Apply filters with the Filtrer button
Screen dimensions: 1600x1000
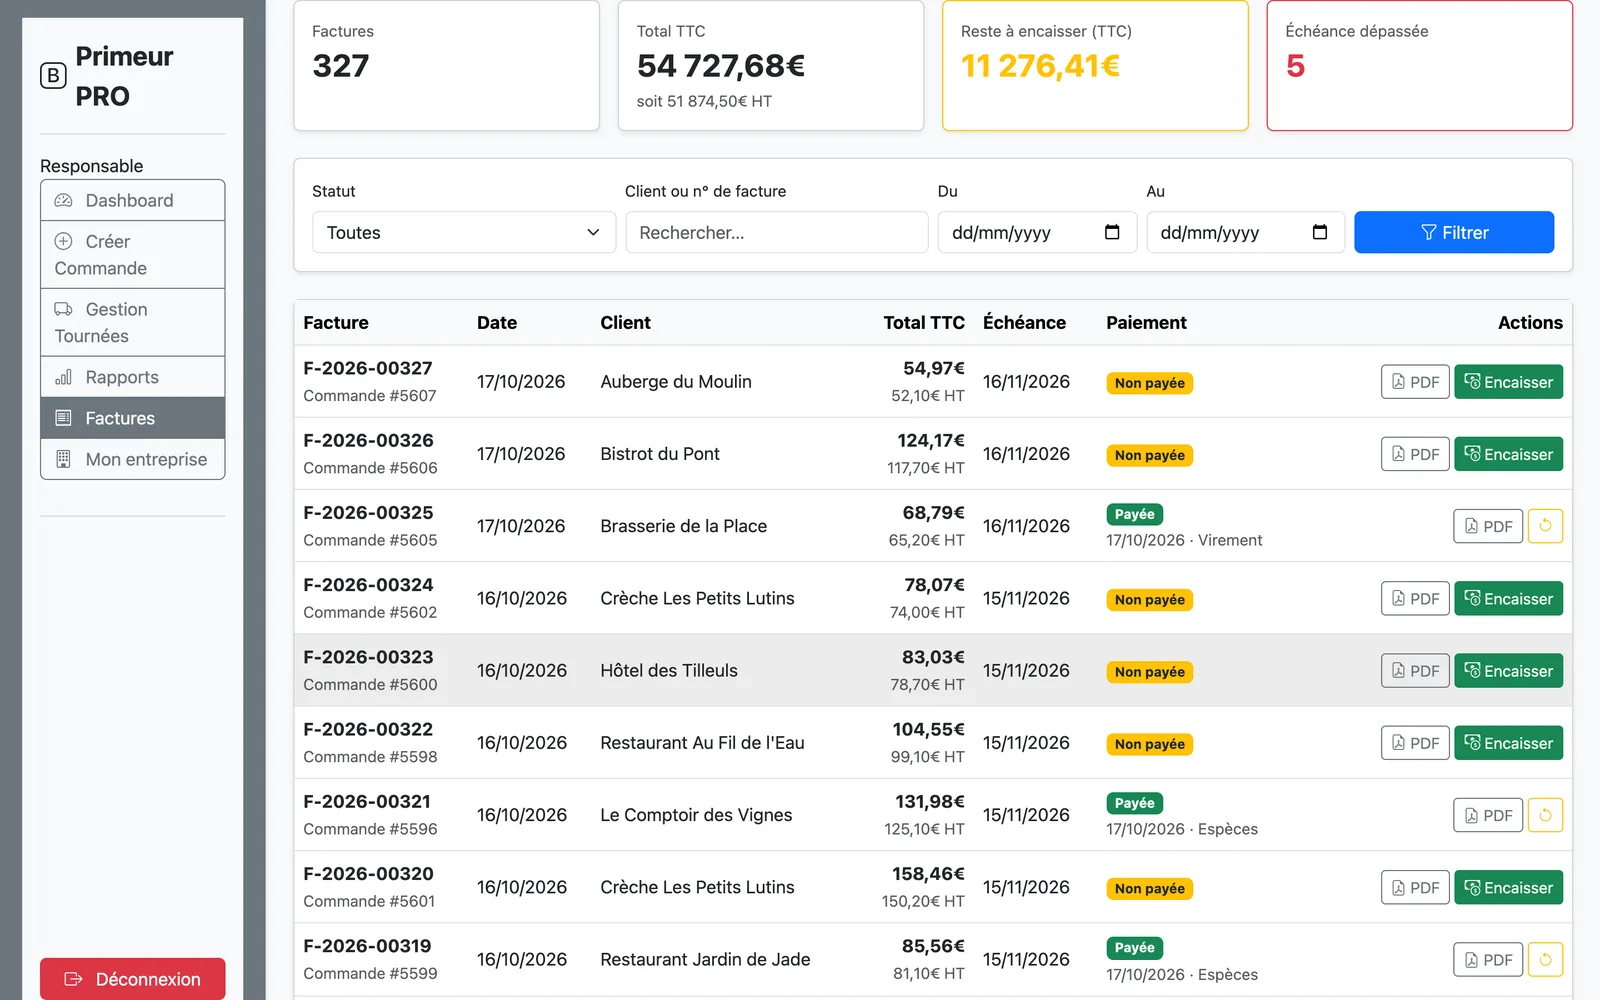(1454, 232)
